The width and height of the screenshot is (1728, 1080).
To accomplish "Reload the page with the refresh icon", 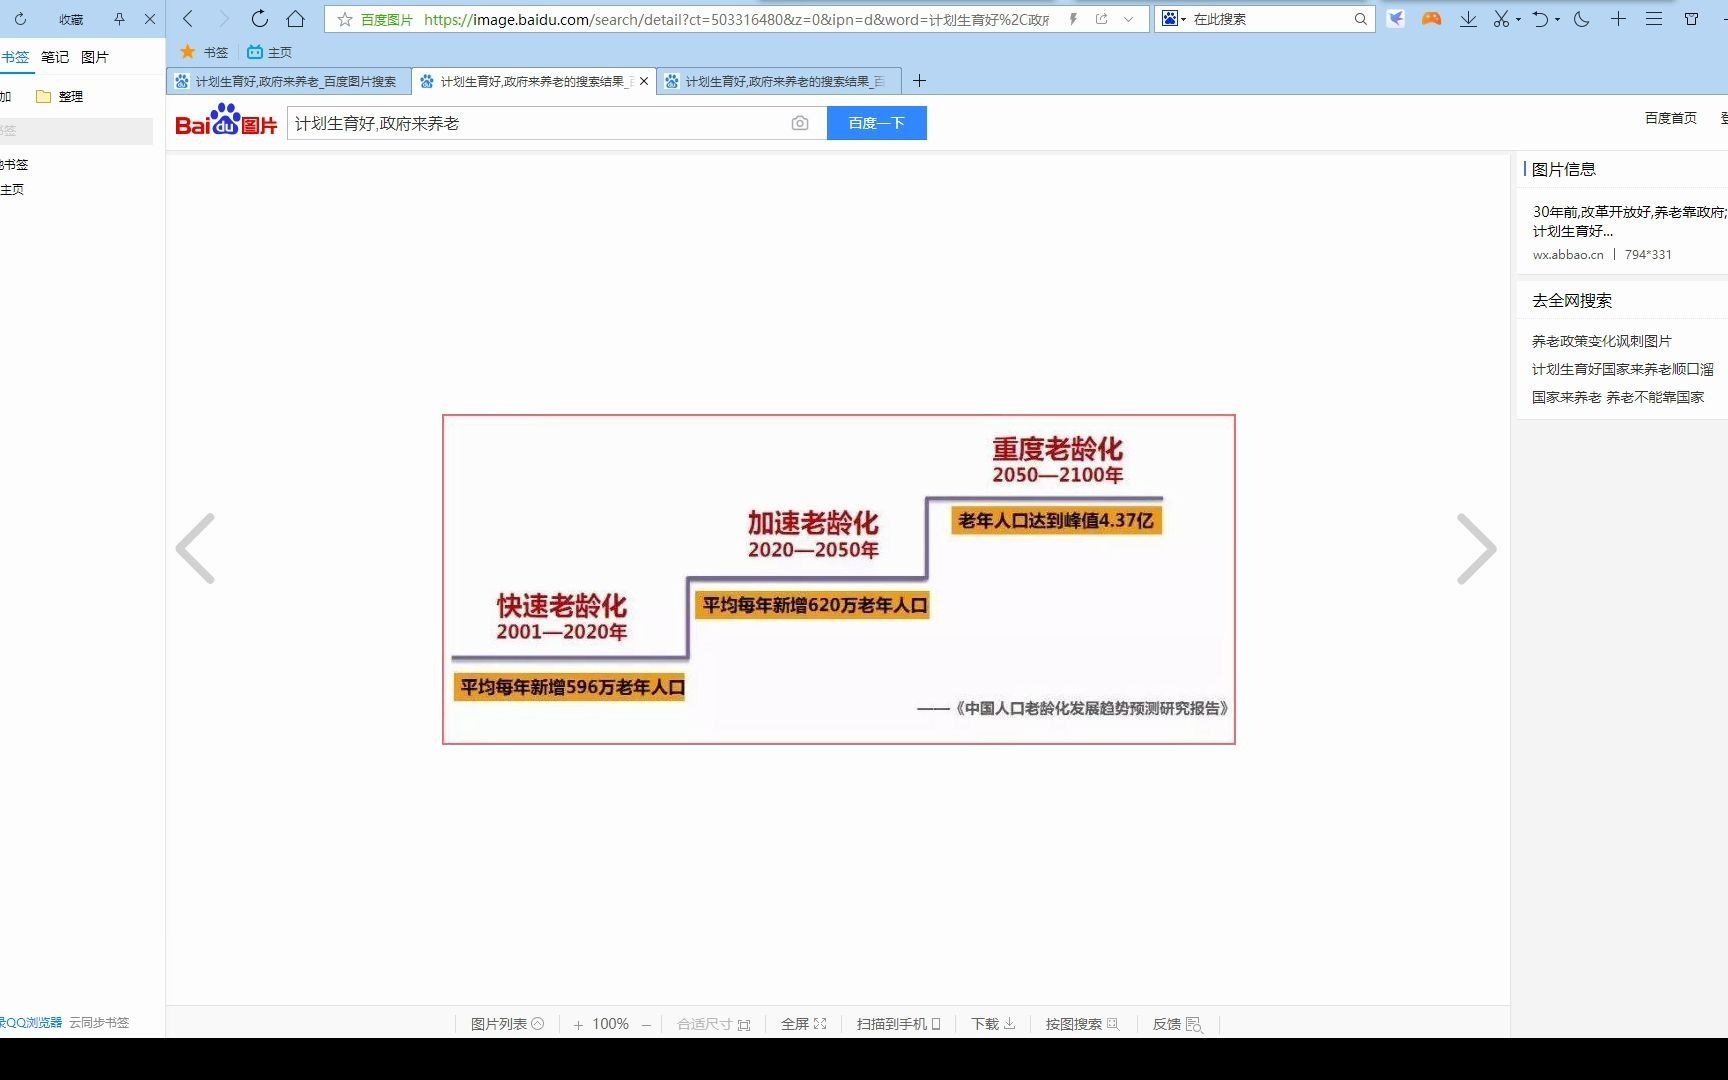I will tap(260, 19).
